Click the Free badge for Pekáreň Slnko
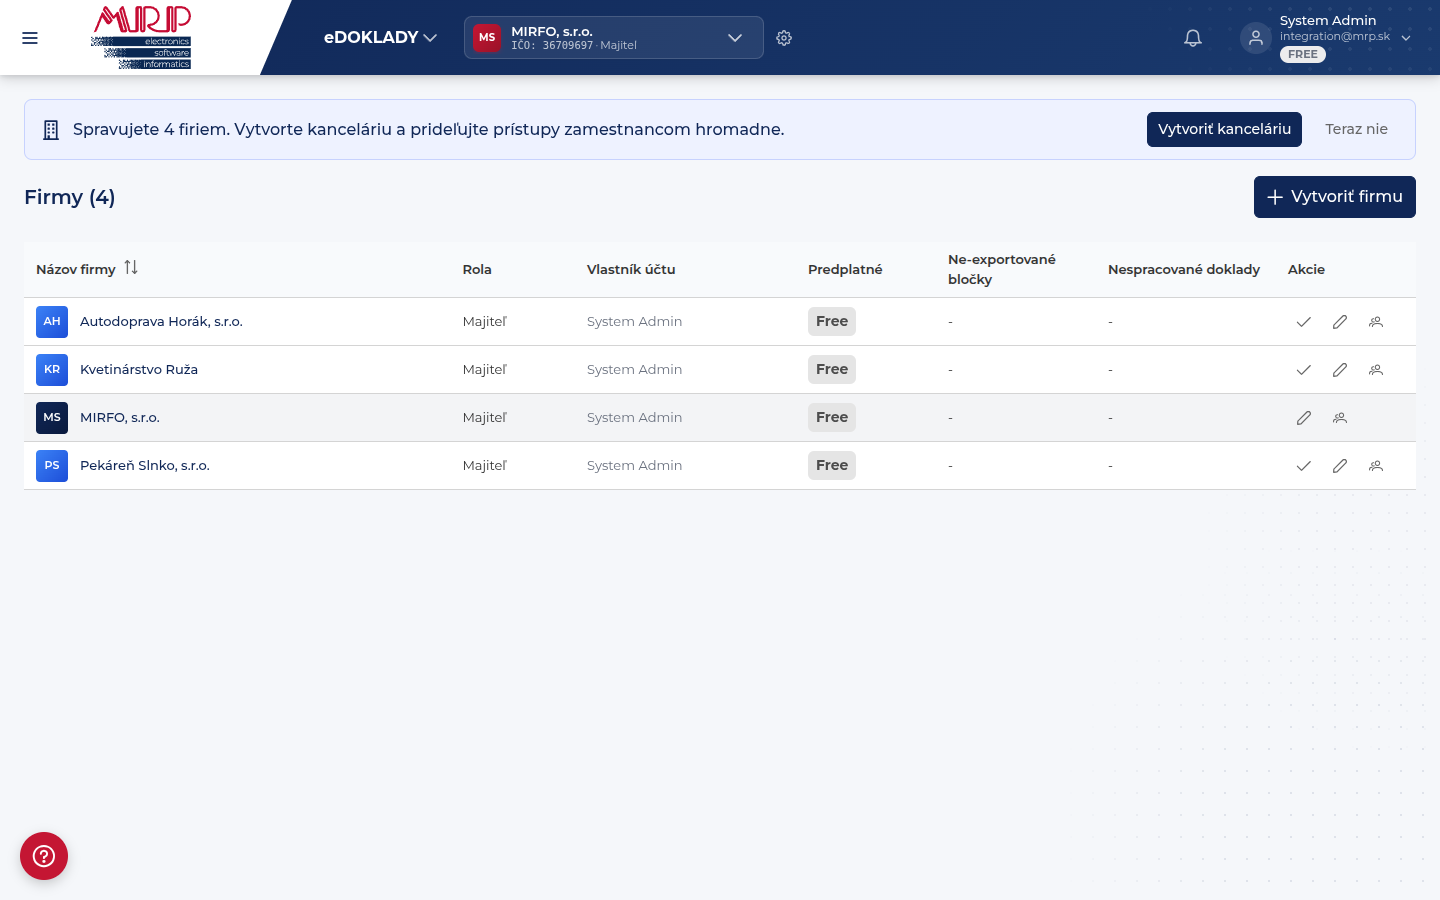The height and width of the screenshot is (900, 1440). (832, 466)
